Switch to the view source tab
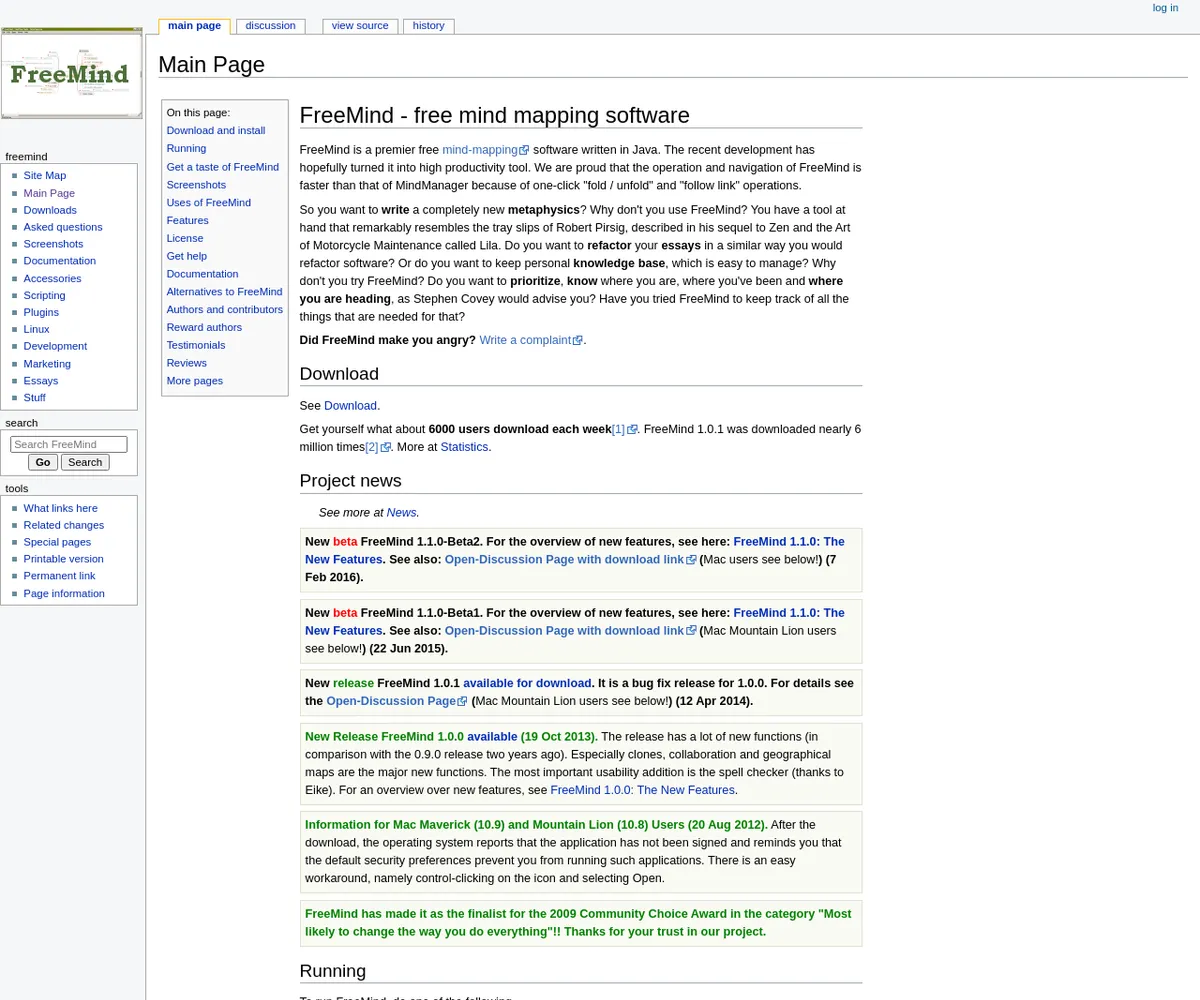This screenshot has height=1000, width=1200. click(x=359, y=26)
